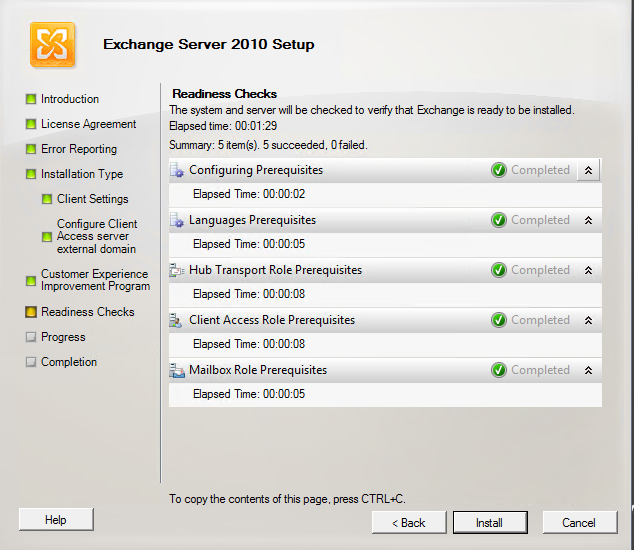The width and height of the screenshot is (634, 550).
Task: Click the CTRL+C copy contents hint text
Action: click(287, 499)
